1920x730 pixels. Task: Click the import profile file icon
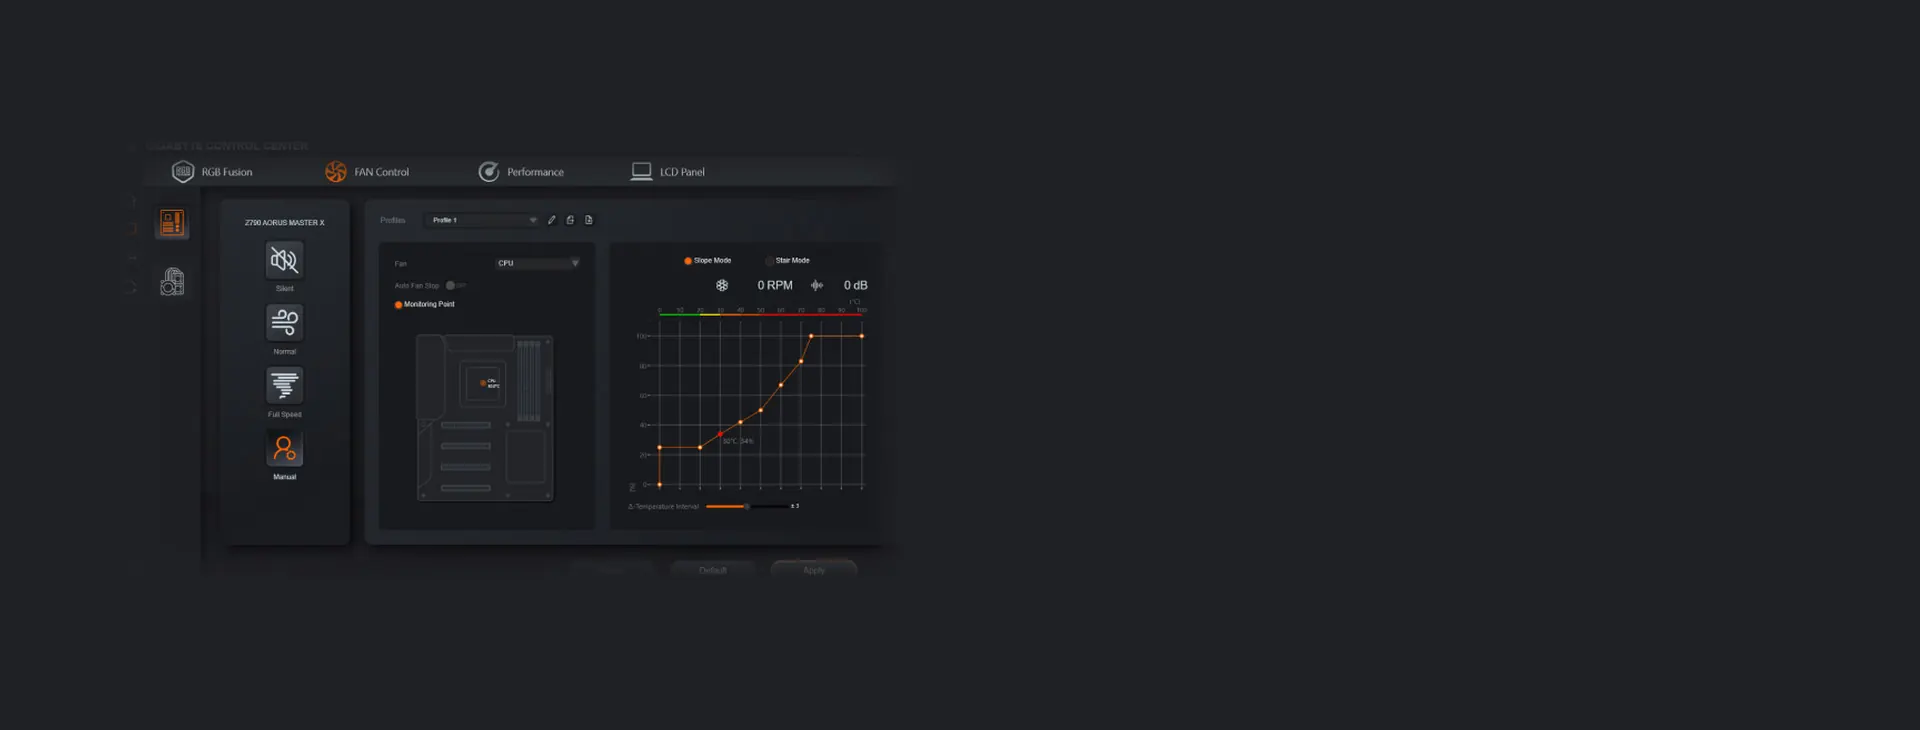[589, 220]
